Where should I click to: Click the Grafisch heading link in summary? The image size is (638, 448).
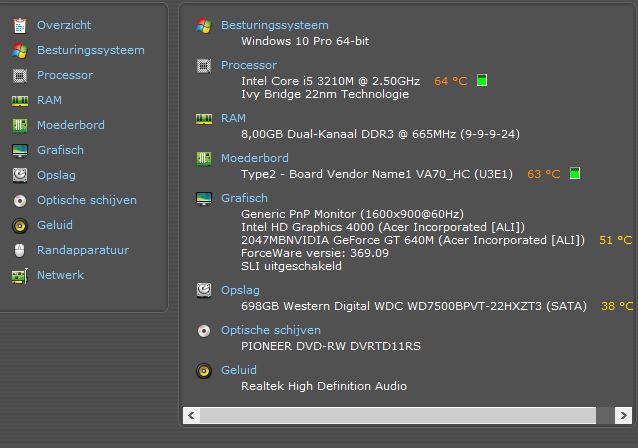pyautogui.click(x=244, y=198)
